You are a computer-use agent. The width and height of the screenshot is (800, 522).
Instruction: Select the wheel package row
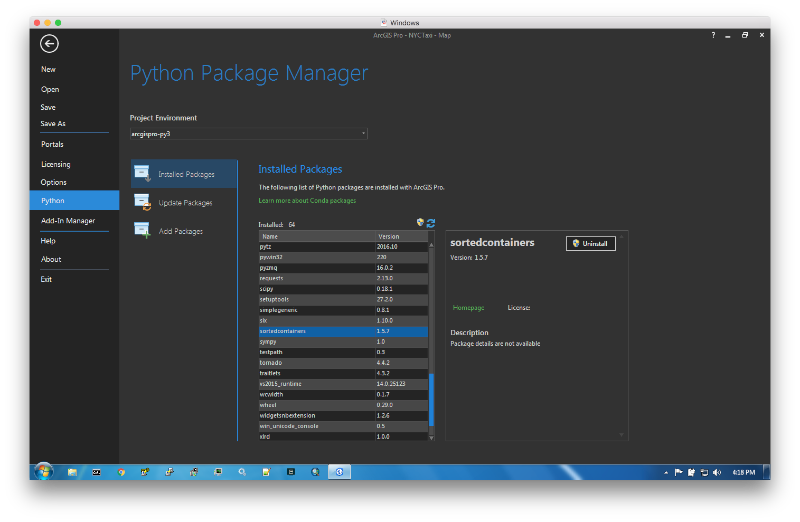pyautogui.click(x=343, y=405)
